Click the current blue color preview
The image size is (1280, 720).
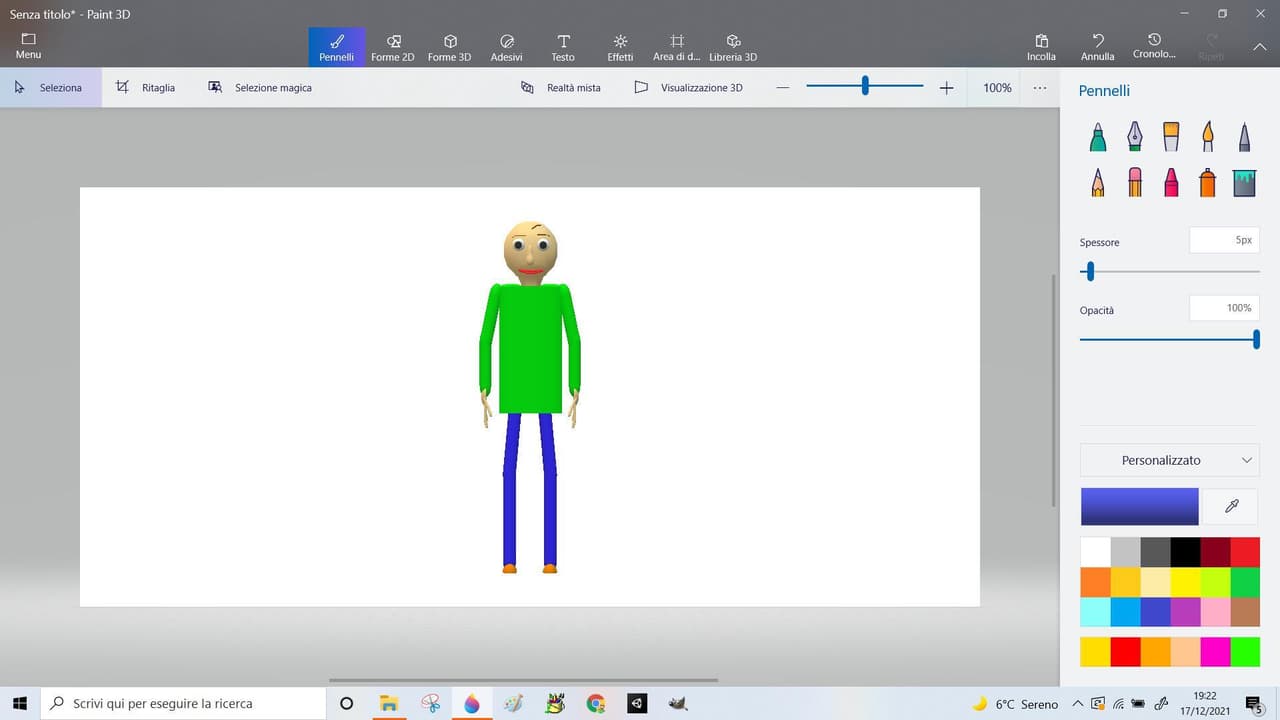1140,507
